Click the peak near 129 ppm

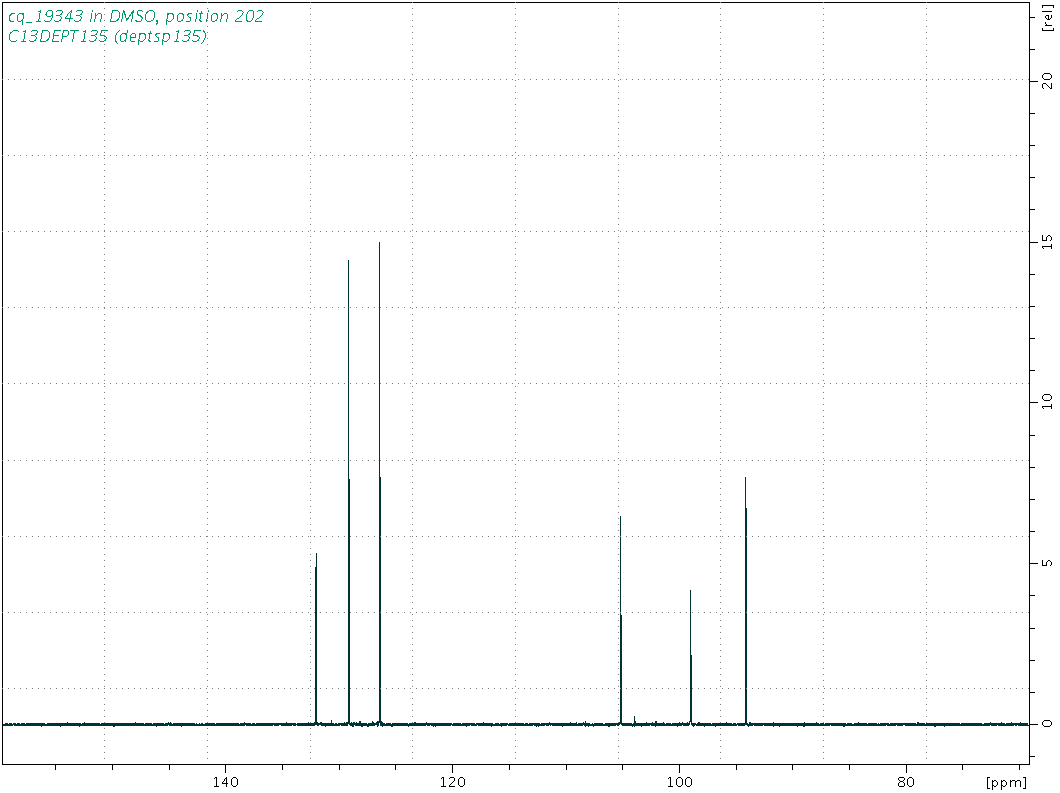(349, 491)
